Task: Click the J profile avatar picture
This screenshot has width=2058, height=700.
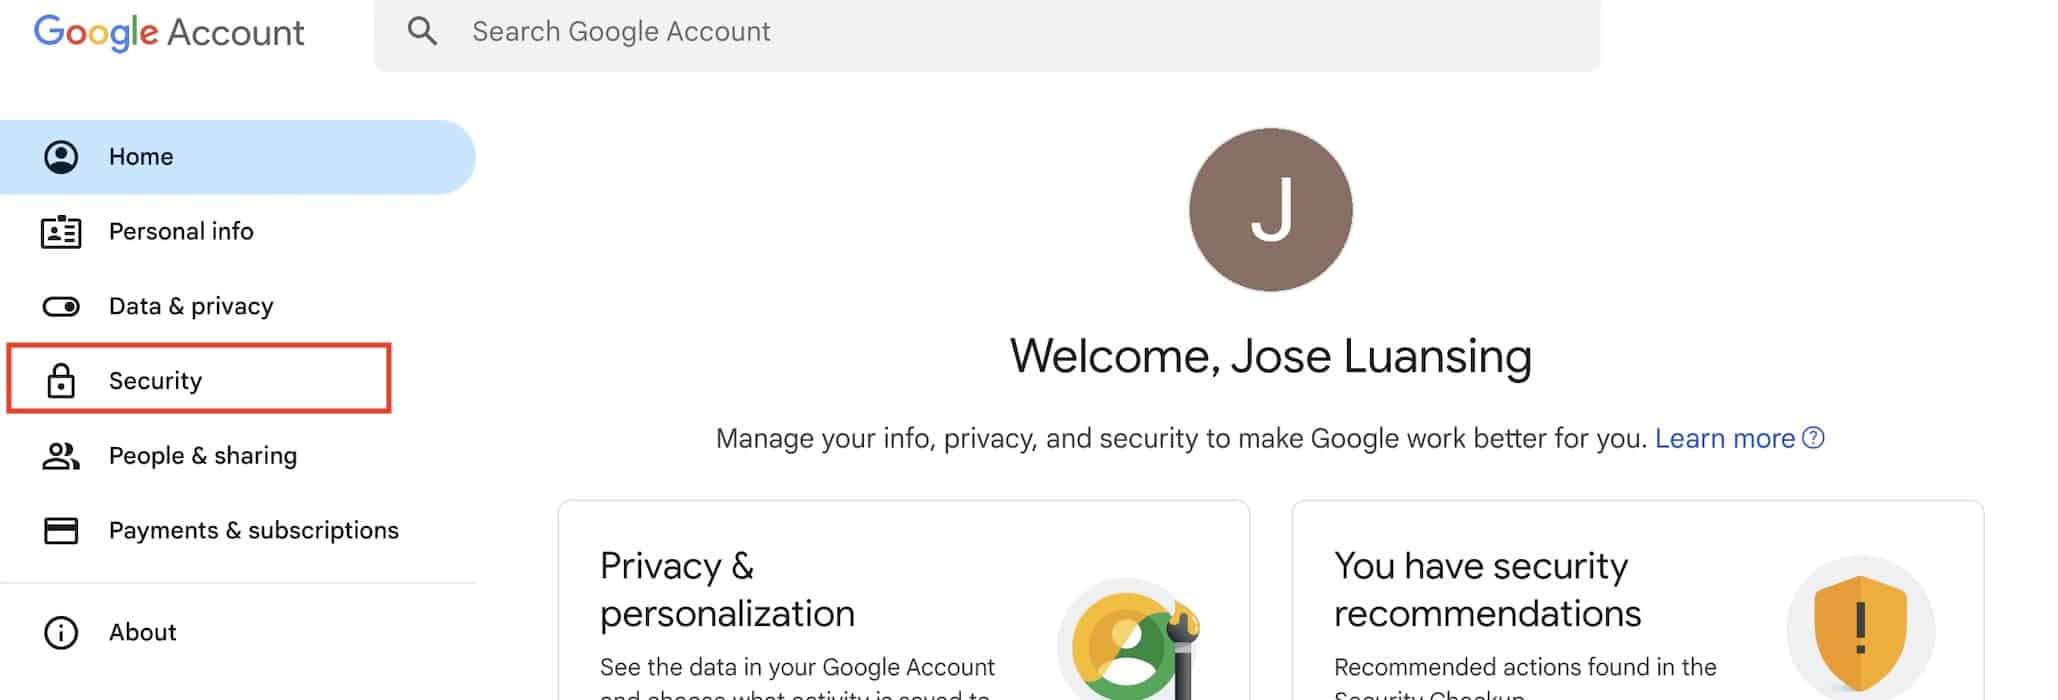Action: point(1270,210)
